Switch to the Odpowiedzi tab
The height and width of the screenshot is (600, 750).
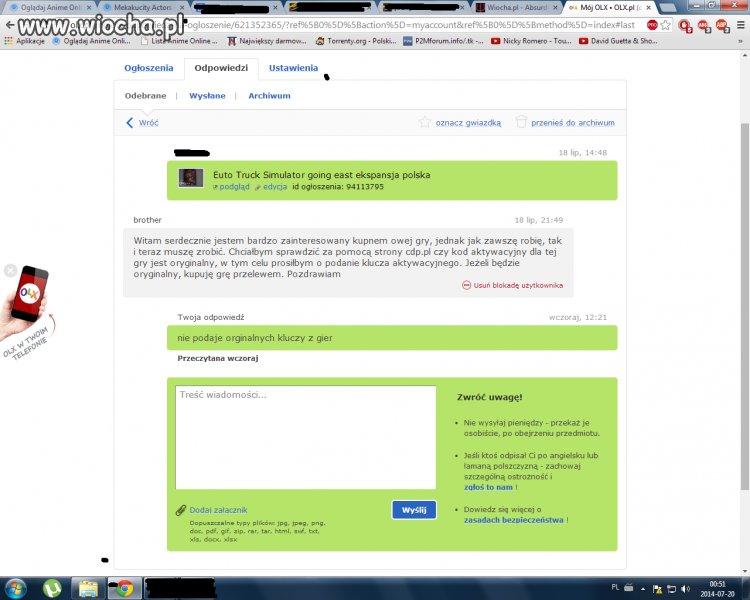click(221, 68)
